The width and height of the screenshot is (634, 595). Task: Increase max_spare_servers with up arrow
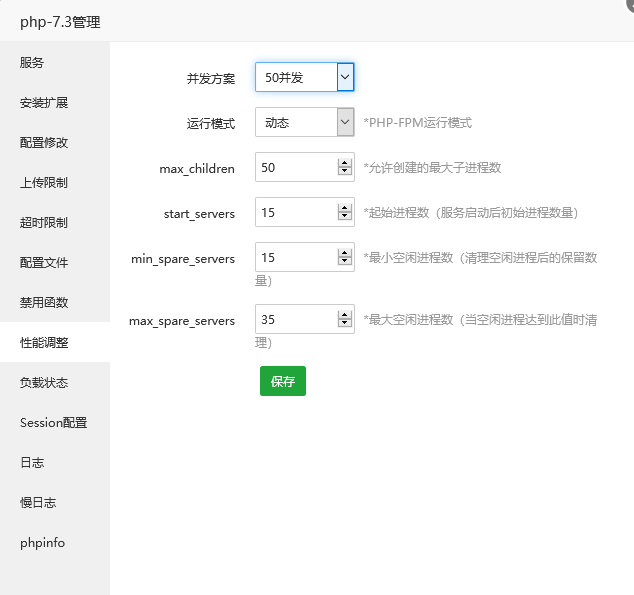click(344, 315)
